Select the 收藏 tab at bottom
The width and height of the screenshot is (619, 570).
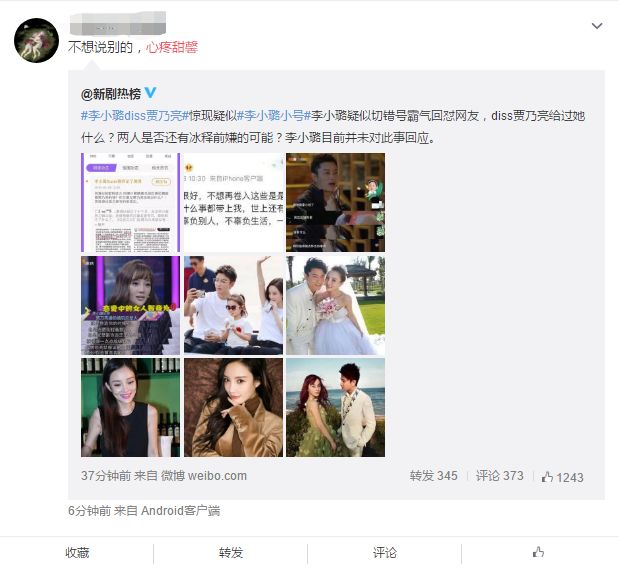(77, 552)
